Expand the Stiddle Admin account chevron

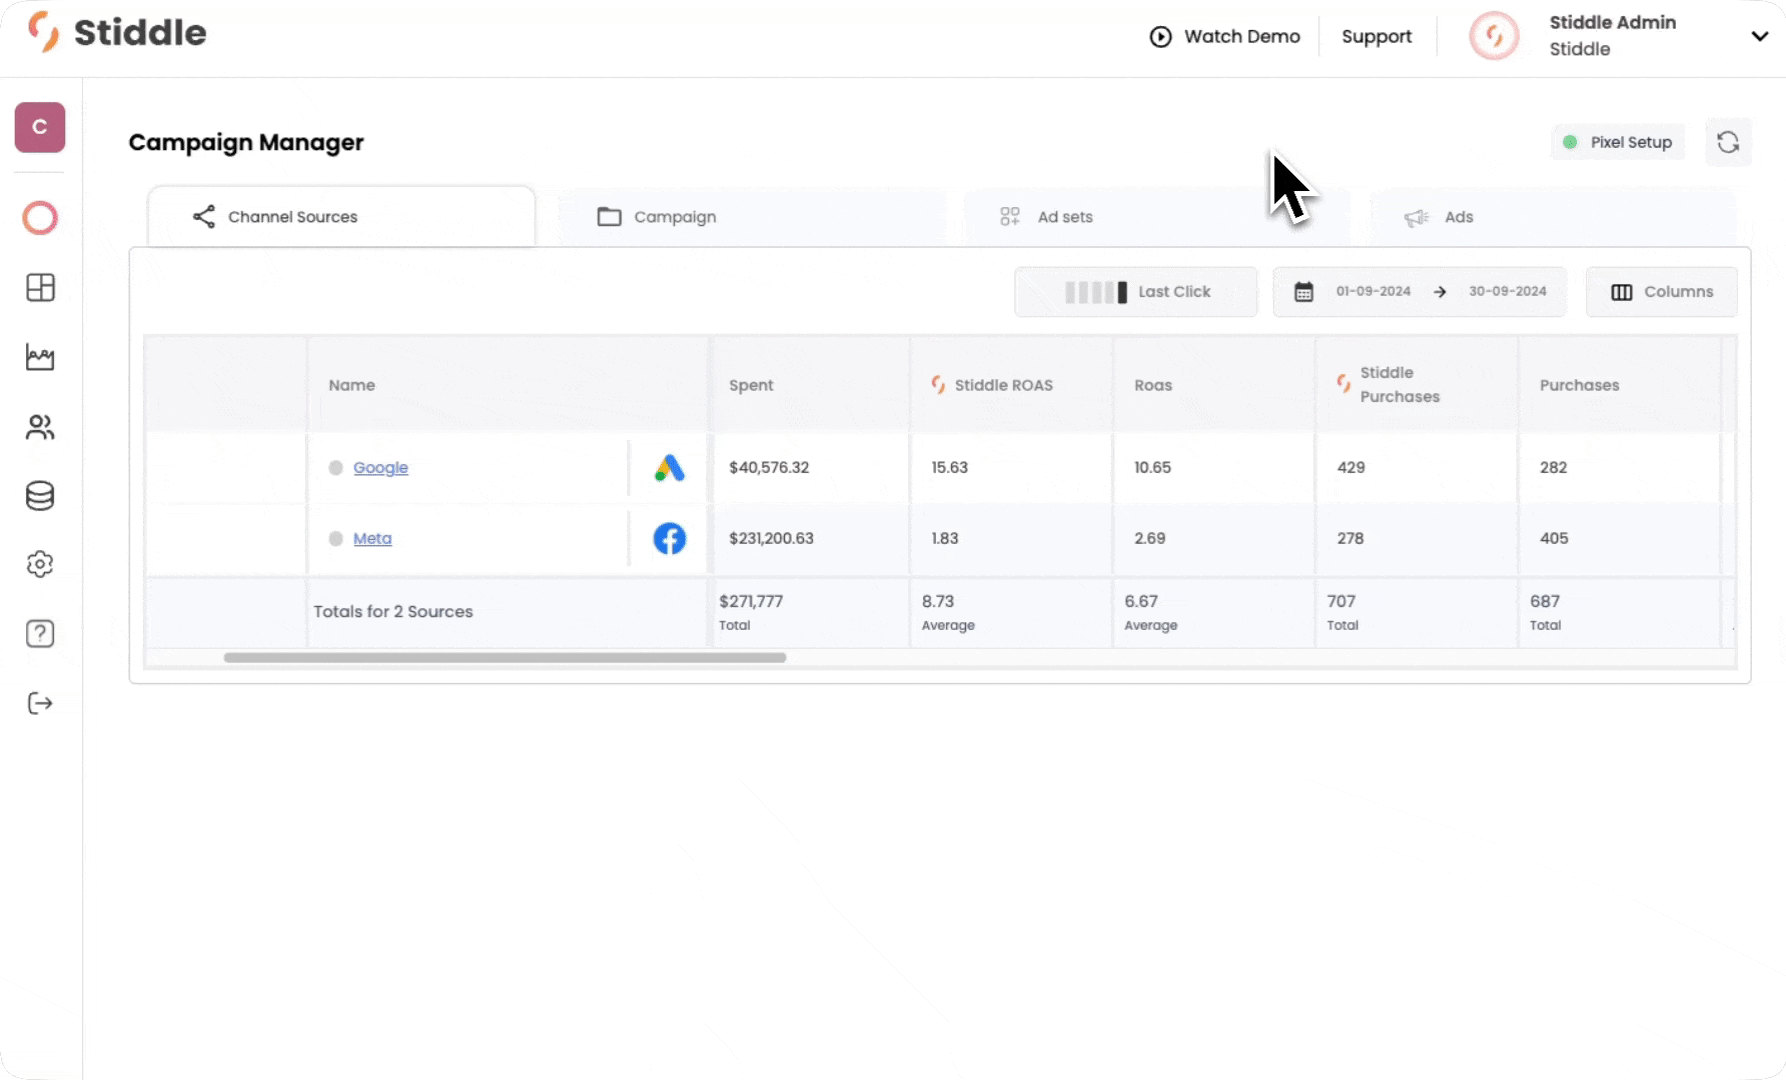tap(1760, 36)
